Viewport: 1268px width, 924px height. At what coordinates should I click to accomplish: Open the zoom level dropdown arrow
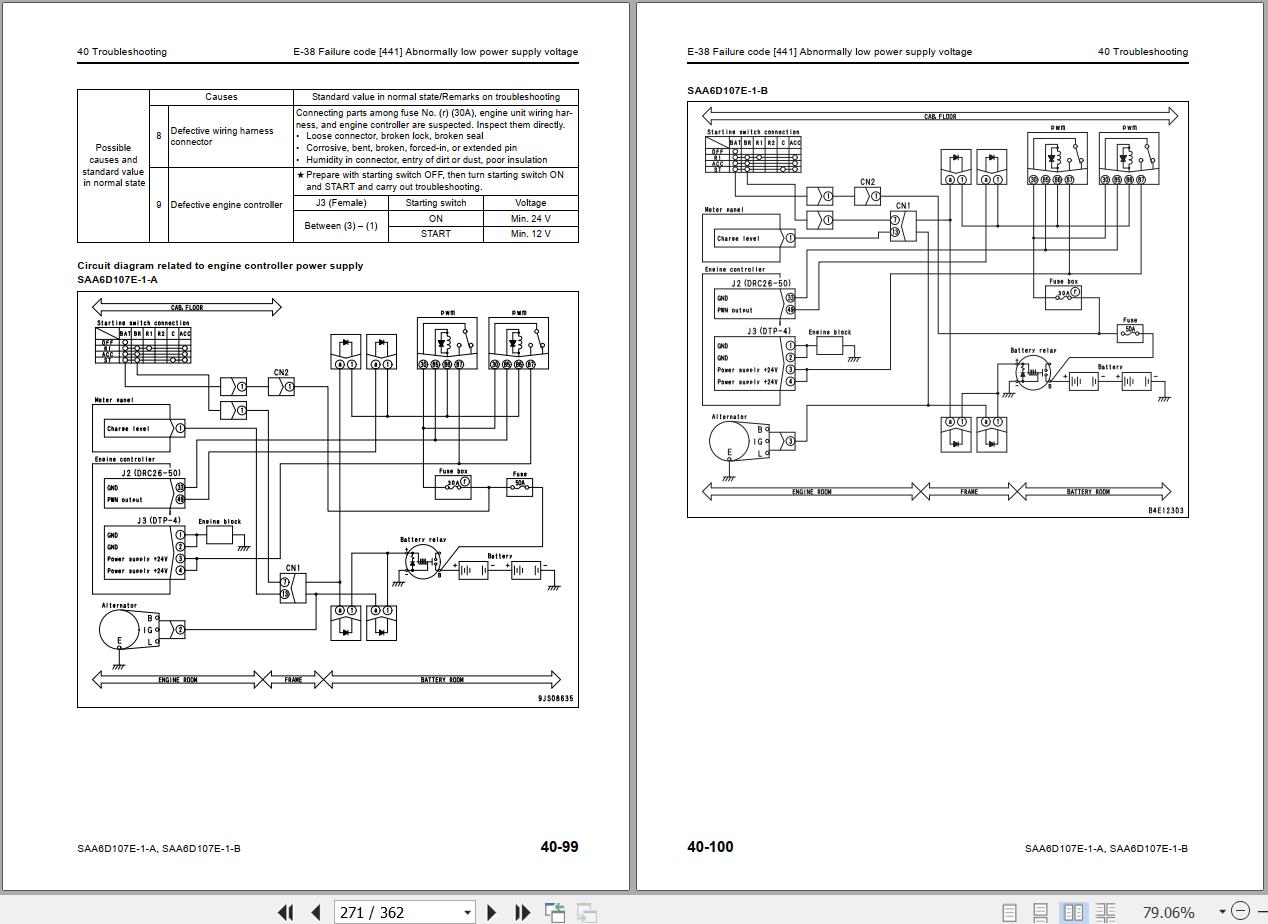click(x=1222, y=912)
